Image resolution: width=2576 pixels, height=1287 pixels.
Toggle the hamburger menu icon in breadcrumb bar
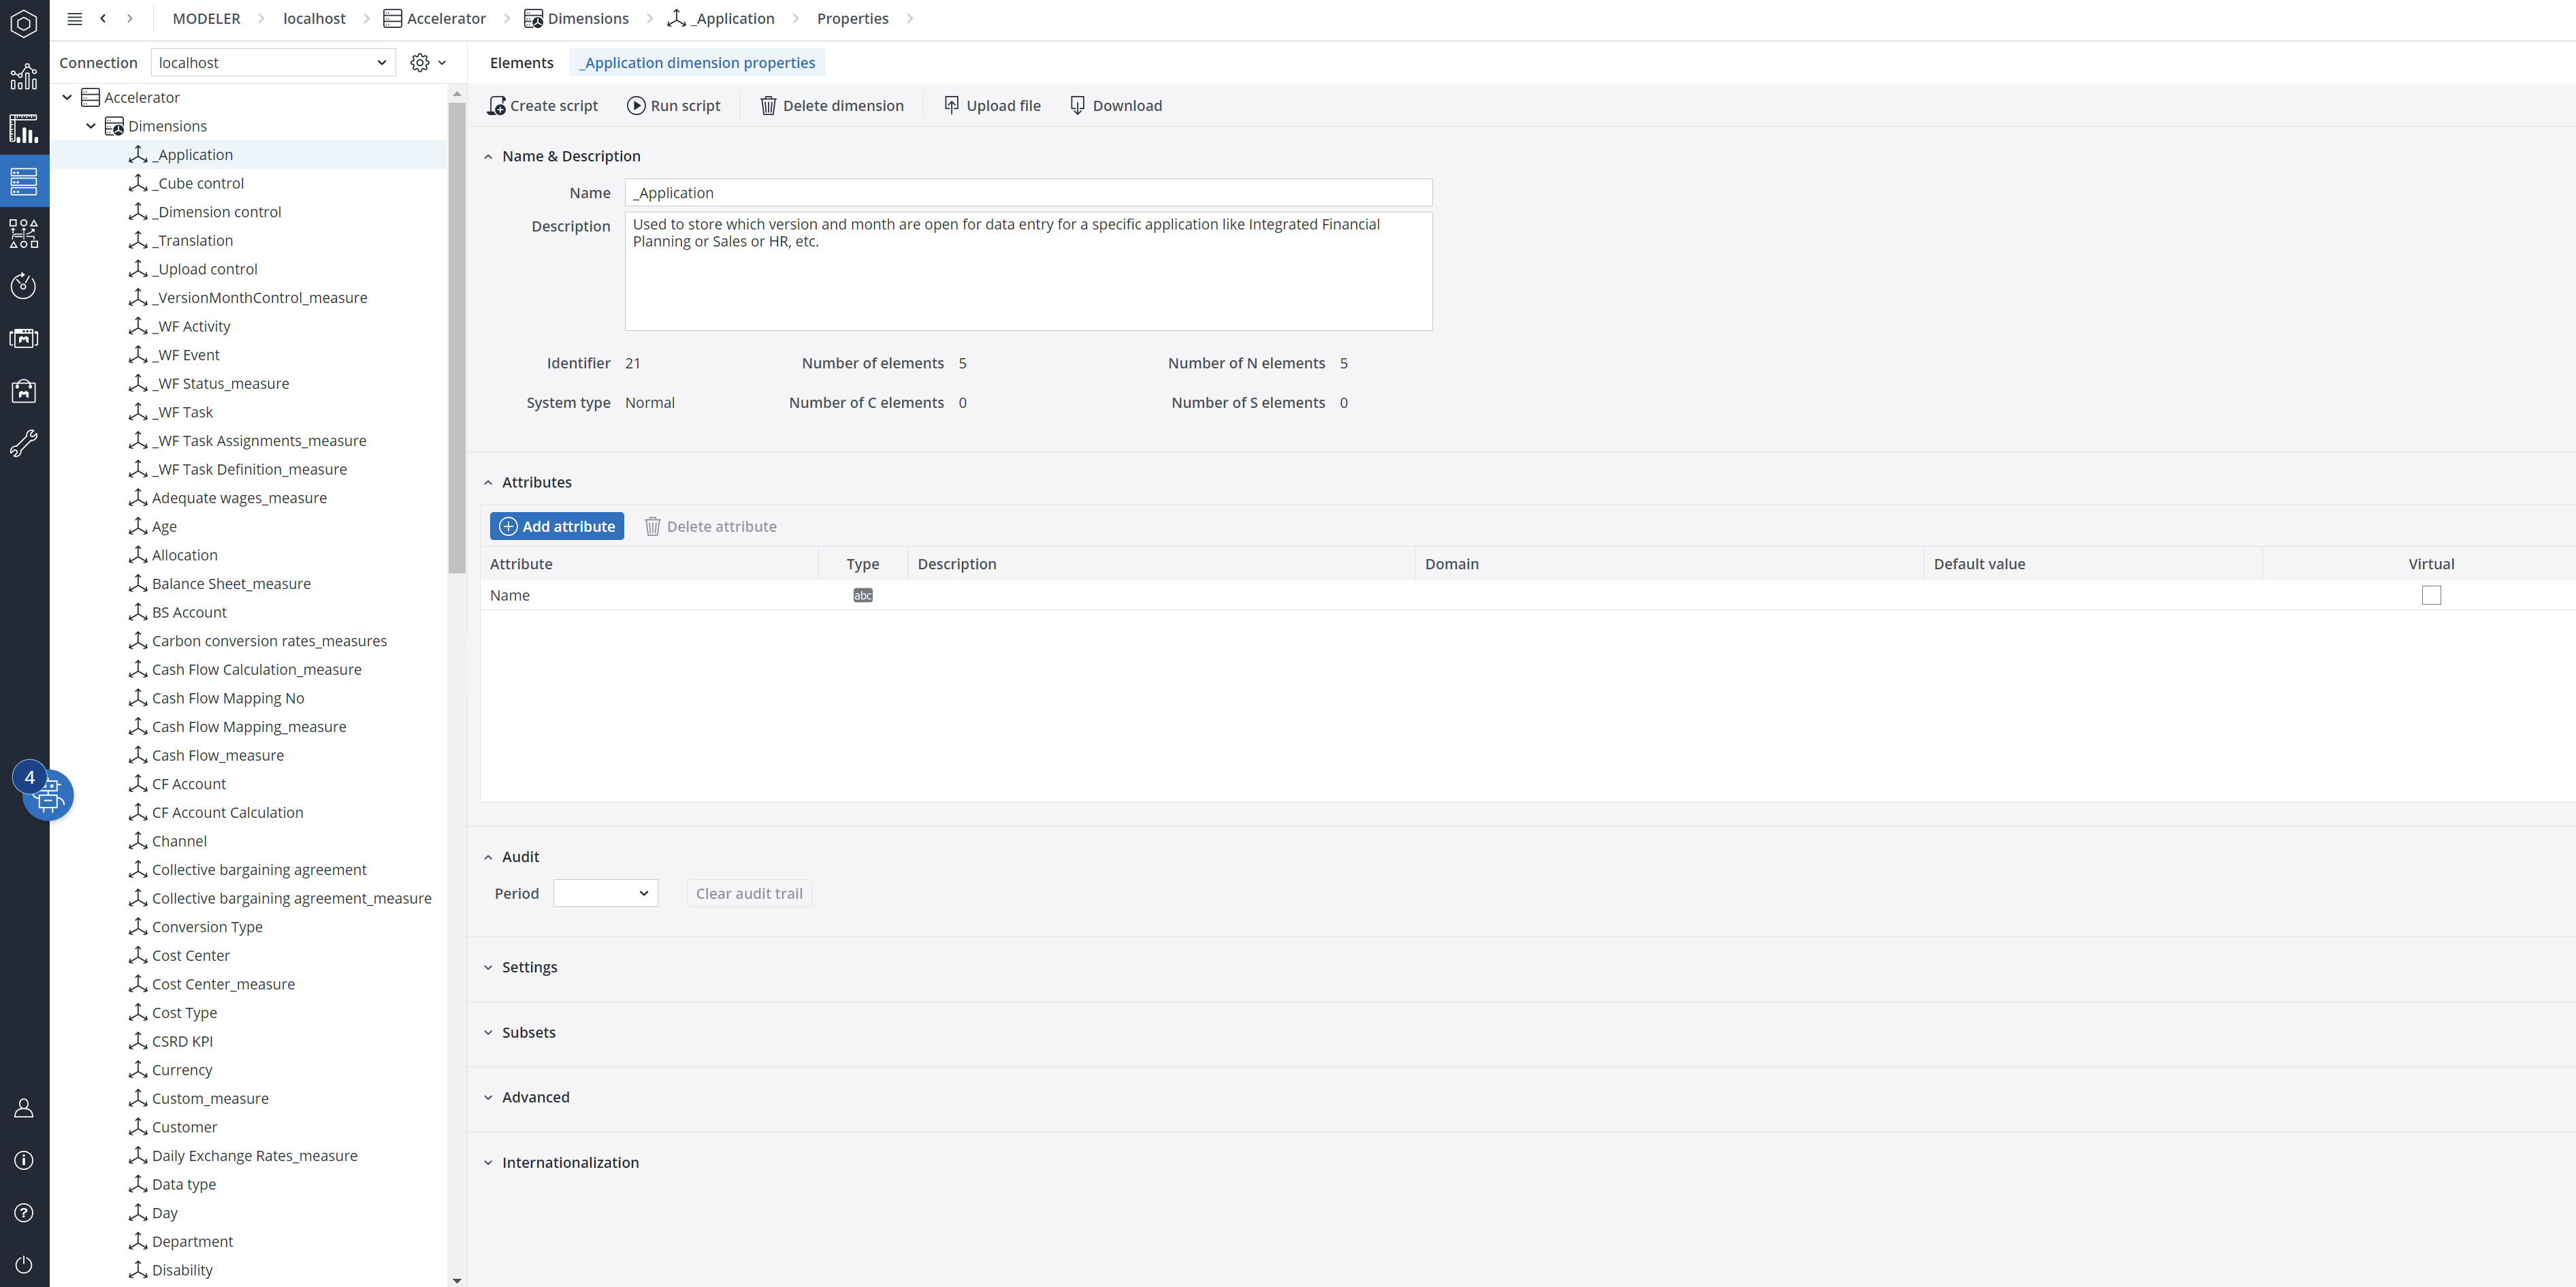point(74,19)
